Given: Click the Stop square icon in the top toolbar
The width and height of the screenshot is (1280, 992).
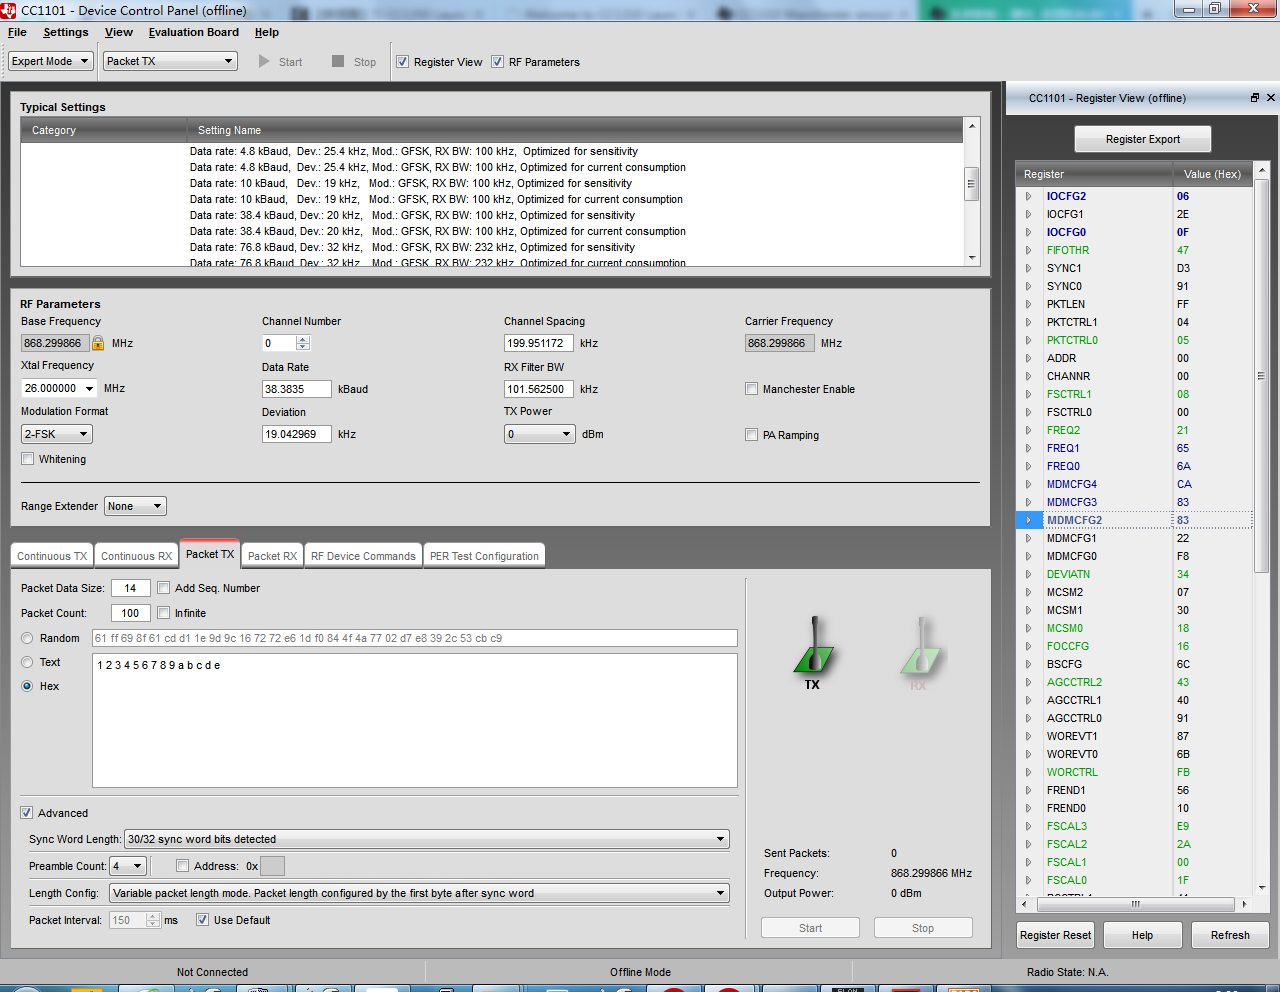Looking at the screenshot, I should [338, 61].
